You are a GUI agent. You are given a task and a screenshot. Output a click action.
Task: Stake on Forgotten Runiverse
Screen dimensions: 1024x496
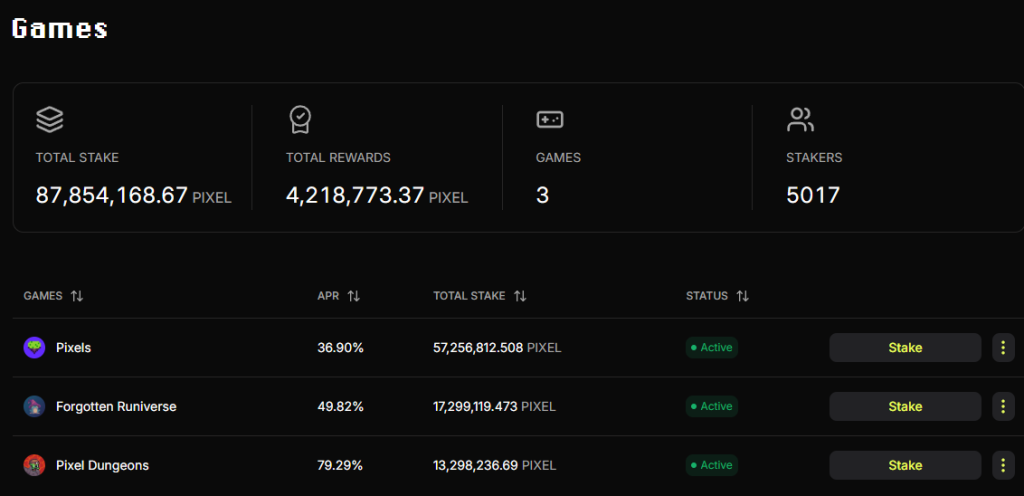[905, 407]
